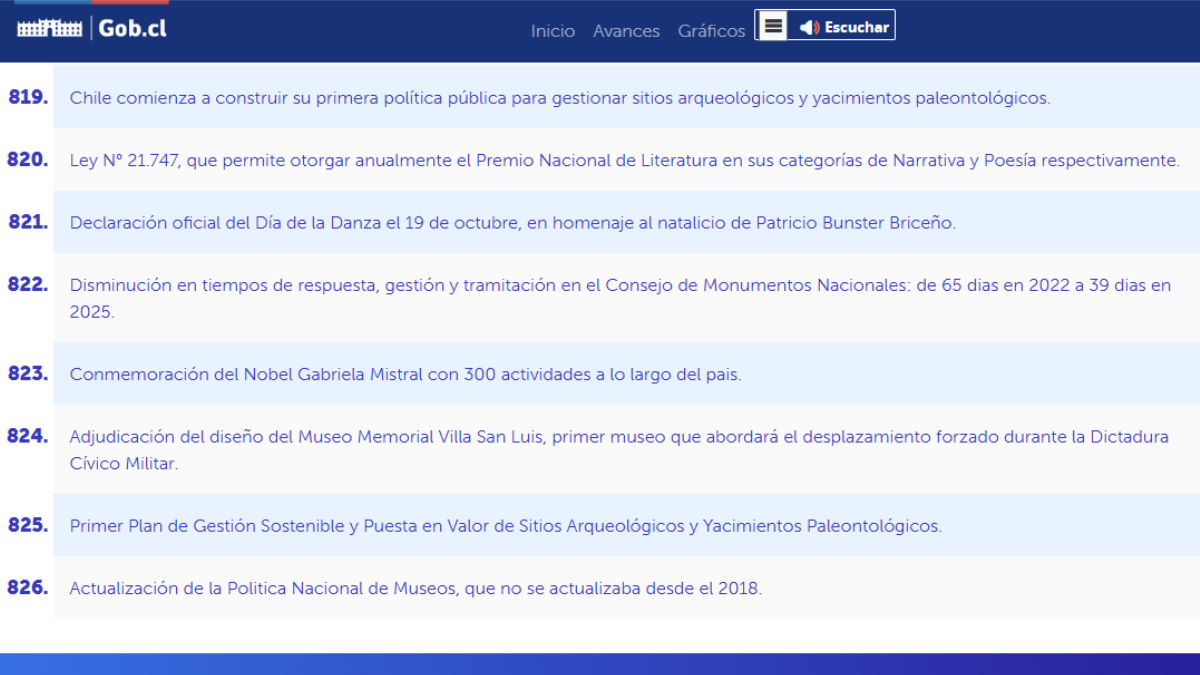The image size is (1200, 675).
Task: Open item 819 about archaeological sites policy
Action: [559, 98]
